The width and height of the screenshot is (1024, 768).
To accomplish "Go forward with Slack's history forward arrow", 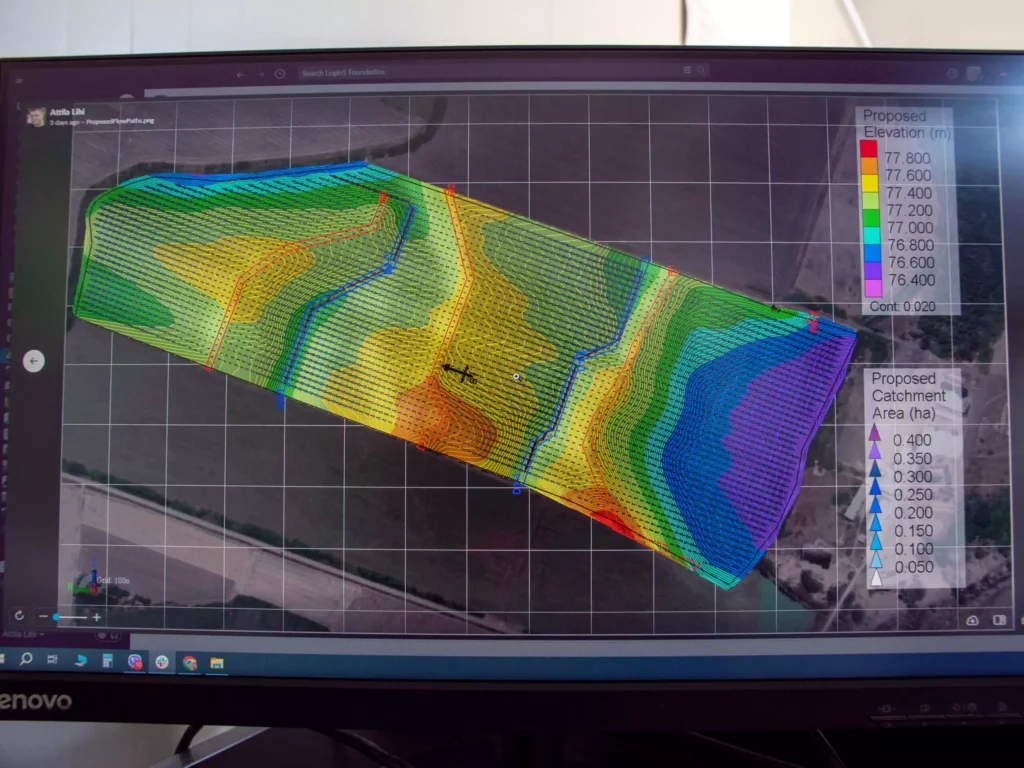I will click(260, 74).
